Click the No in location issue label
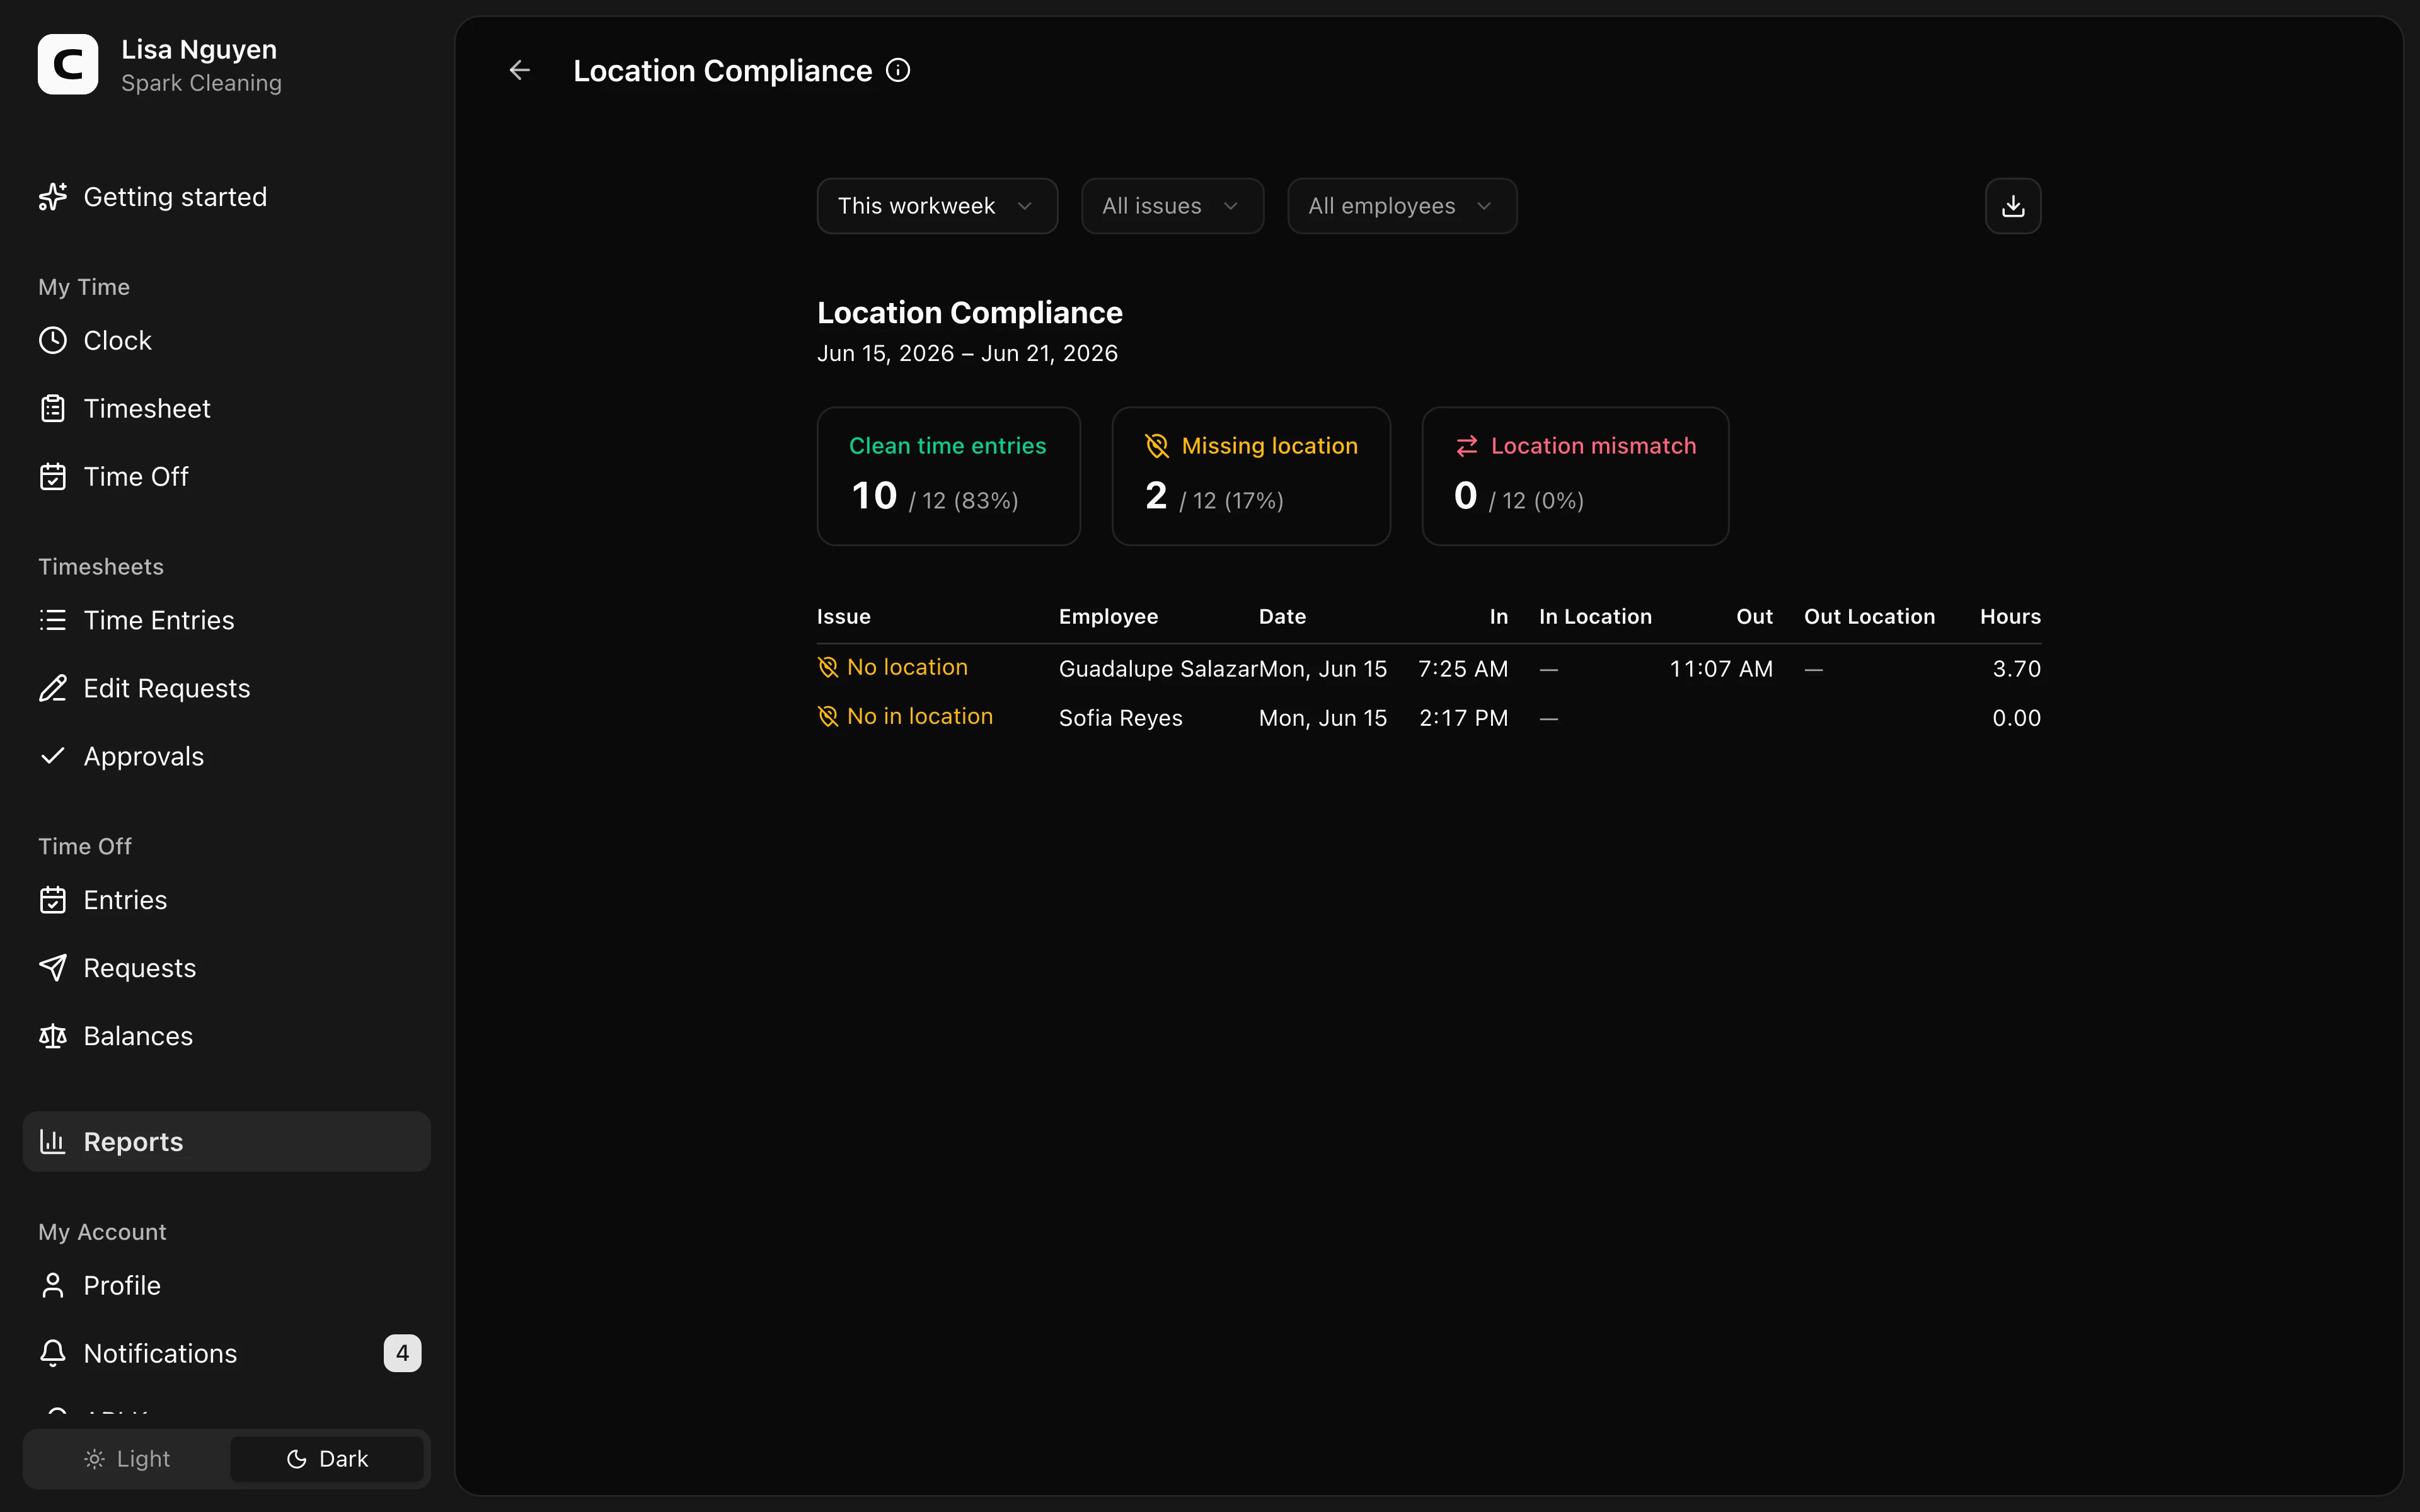2420x1512 pixels. pyautogui.click(x=920, y=716)
